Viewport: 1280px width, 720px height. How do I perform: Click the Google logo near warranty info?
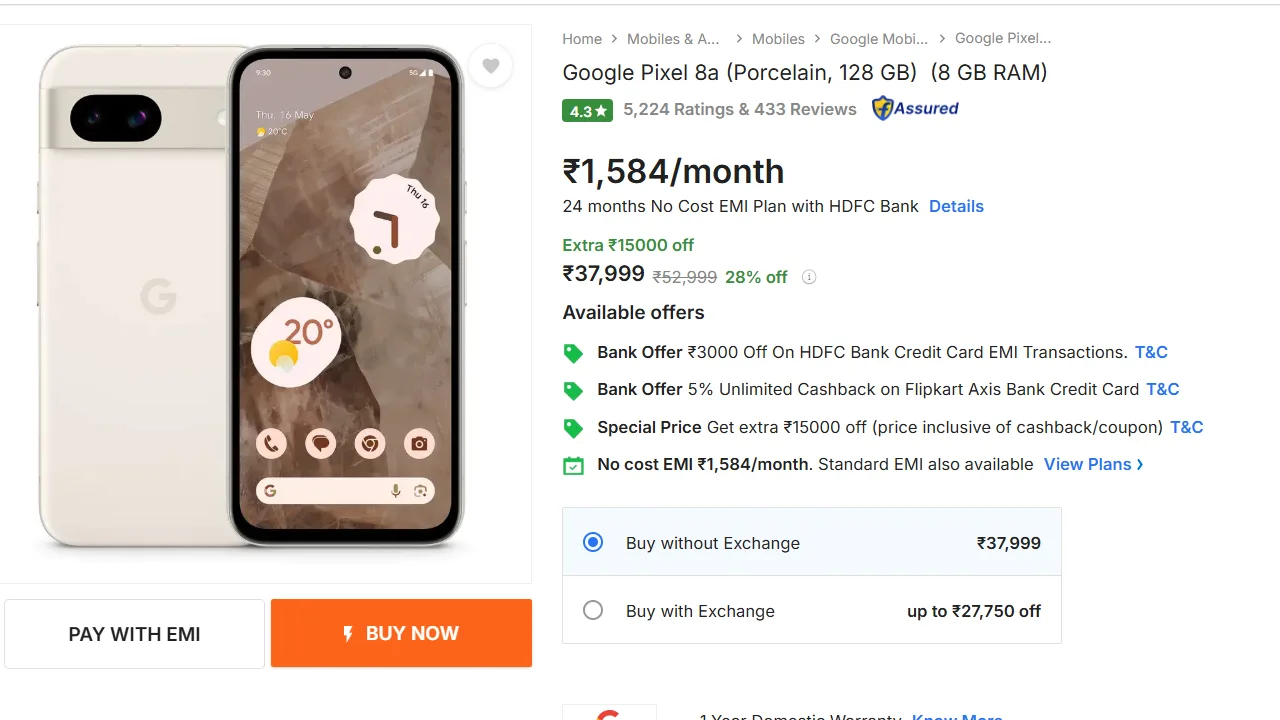(610, 714)
